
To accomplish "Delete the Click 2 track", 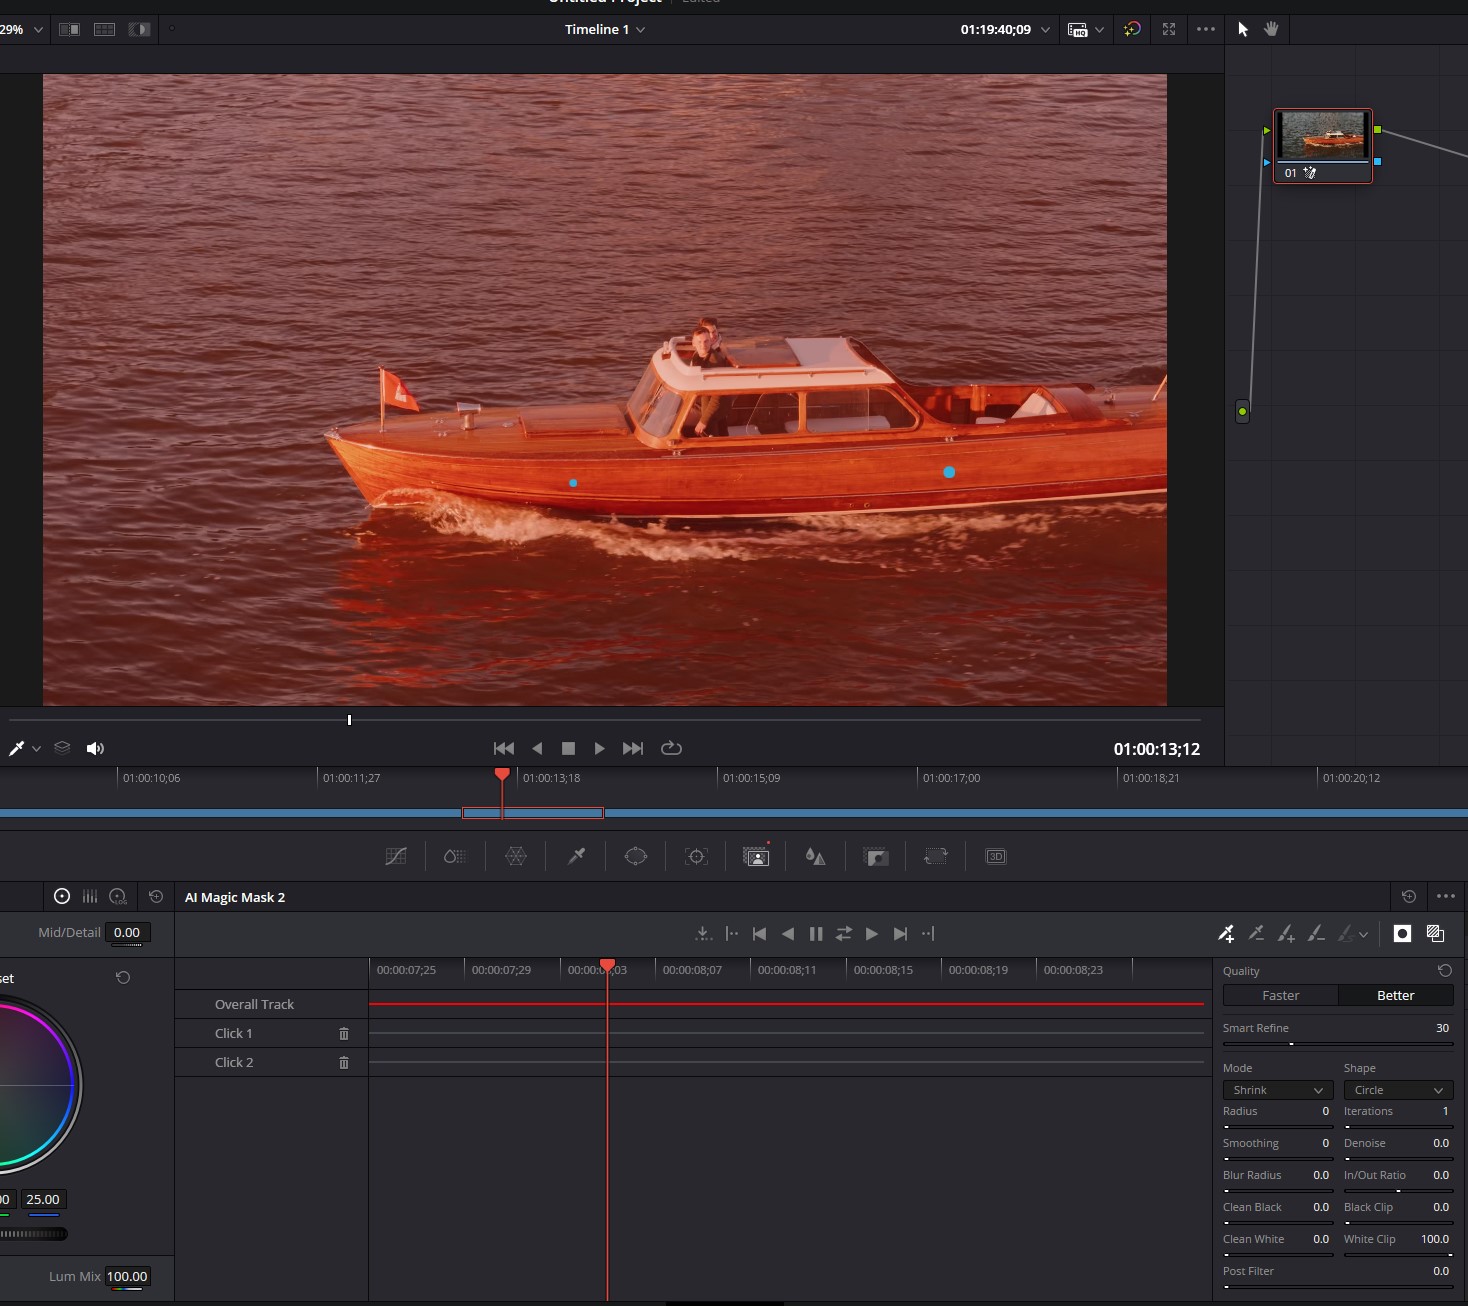I will pyautogui.click(x=344, y=1062).
